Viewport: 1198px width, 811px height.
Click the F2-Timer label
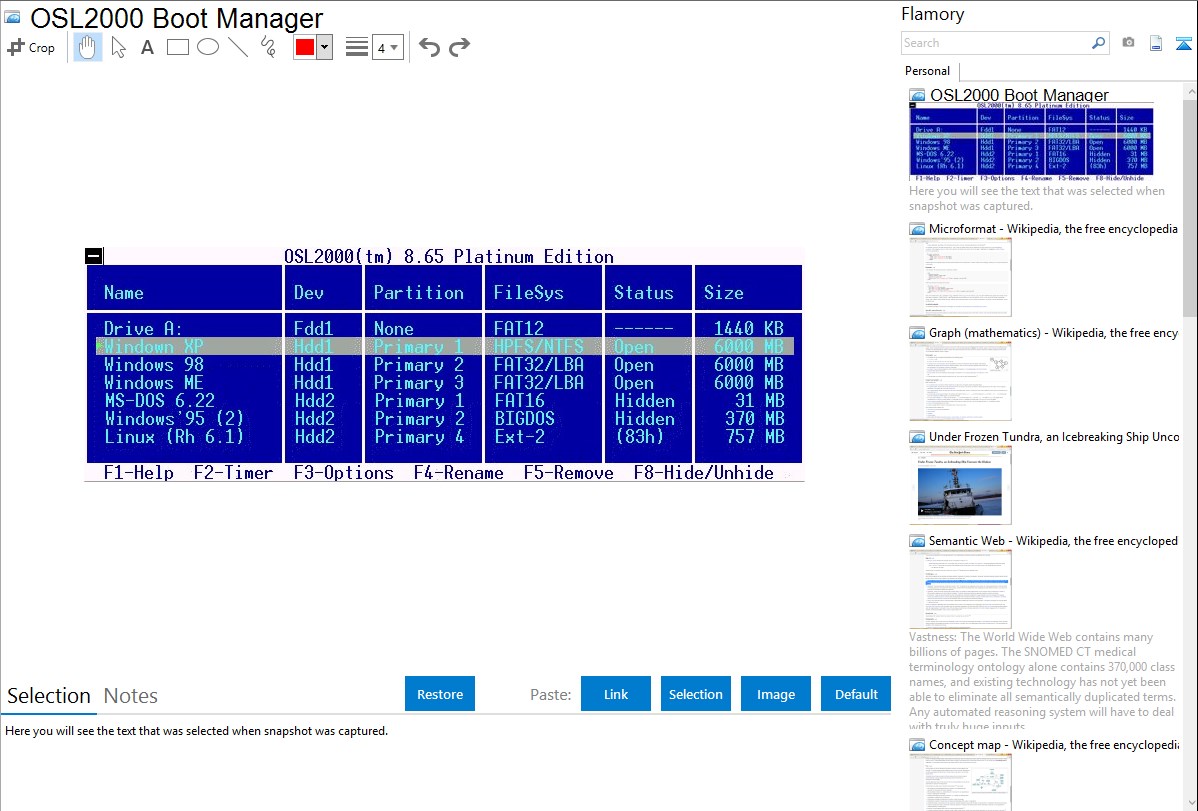[233, 473]
